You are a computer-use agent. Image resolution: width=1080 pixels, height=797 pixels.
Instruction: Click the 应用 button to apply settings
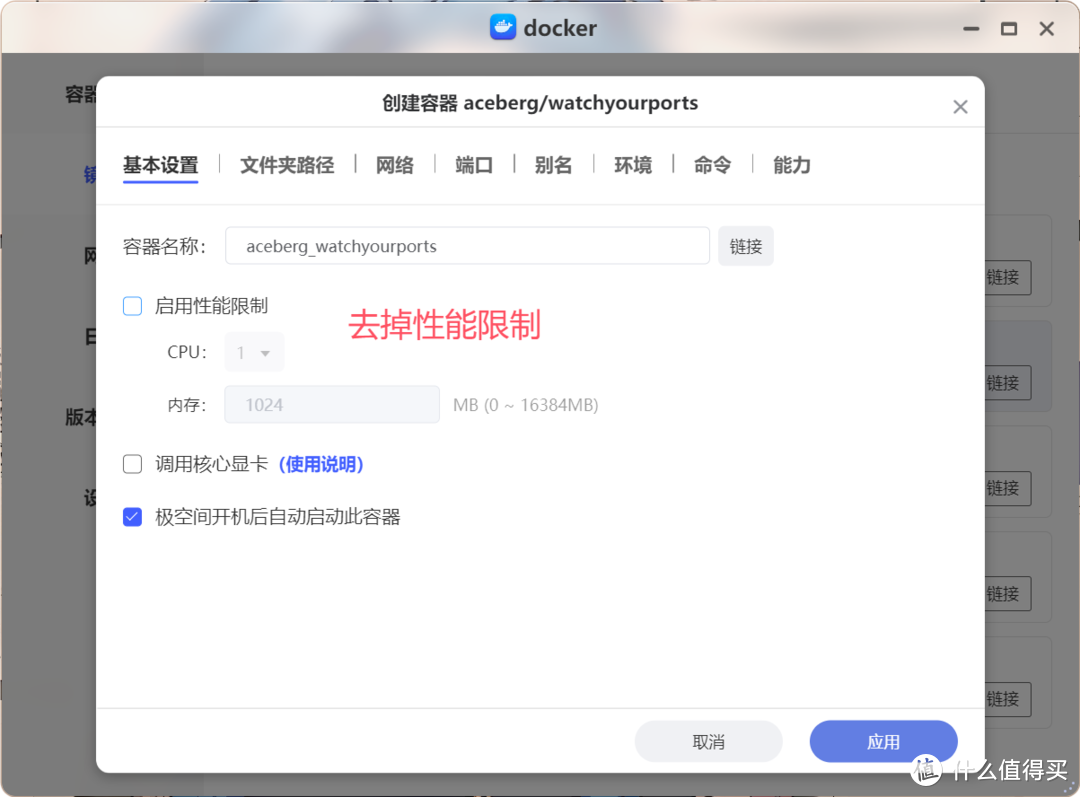tap(883, 741)
